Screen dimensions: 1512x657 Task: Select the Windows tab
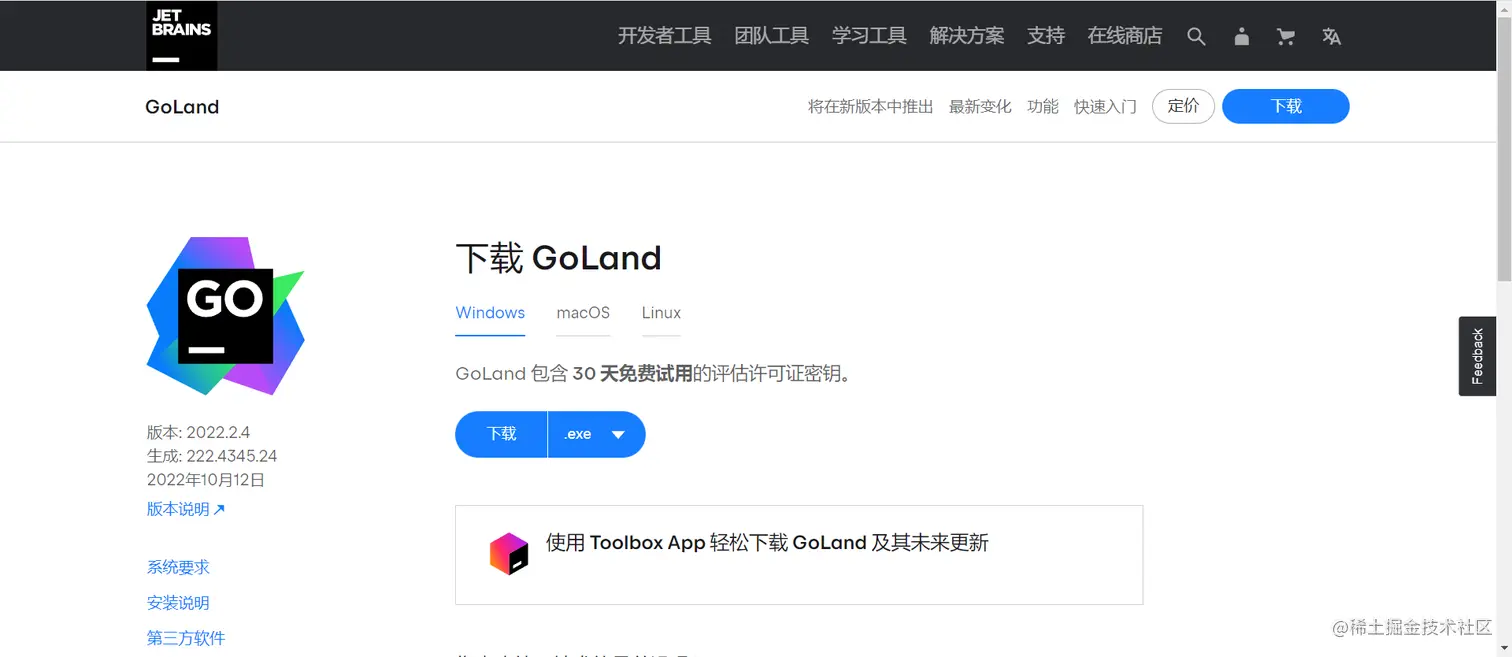pos(490,313)
